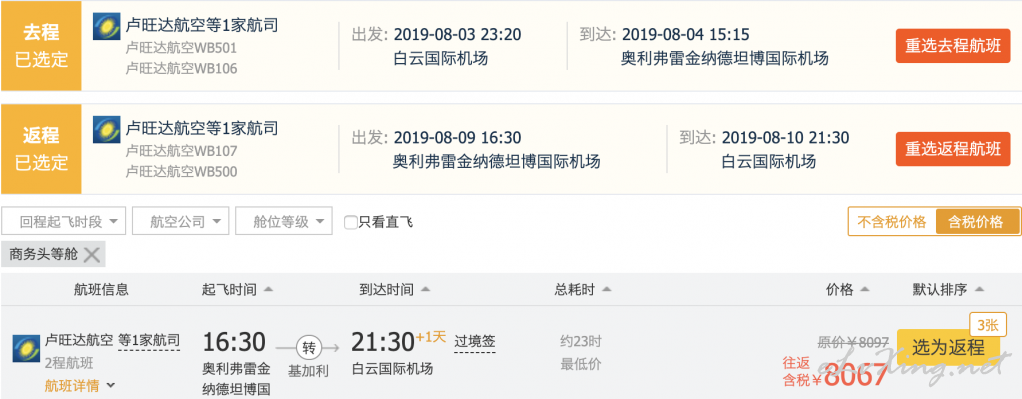Open the 航空公司 filter dropdown

pyautogui.click(x=181, y=222)
